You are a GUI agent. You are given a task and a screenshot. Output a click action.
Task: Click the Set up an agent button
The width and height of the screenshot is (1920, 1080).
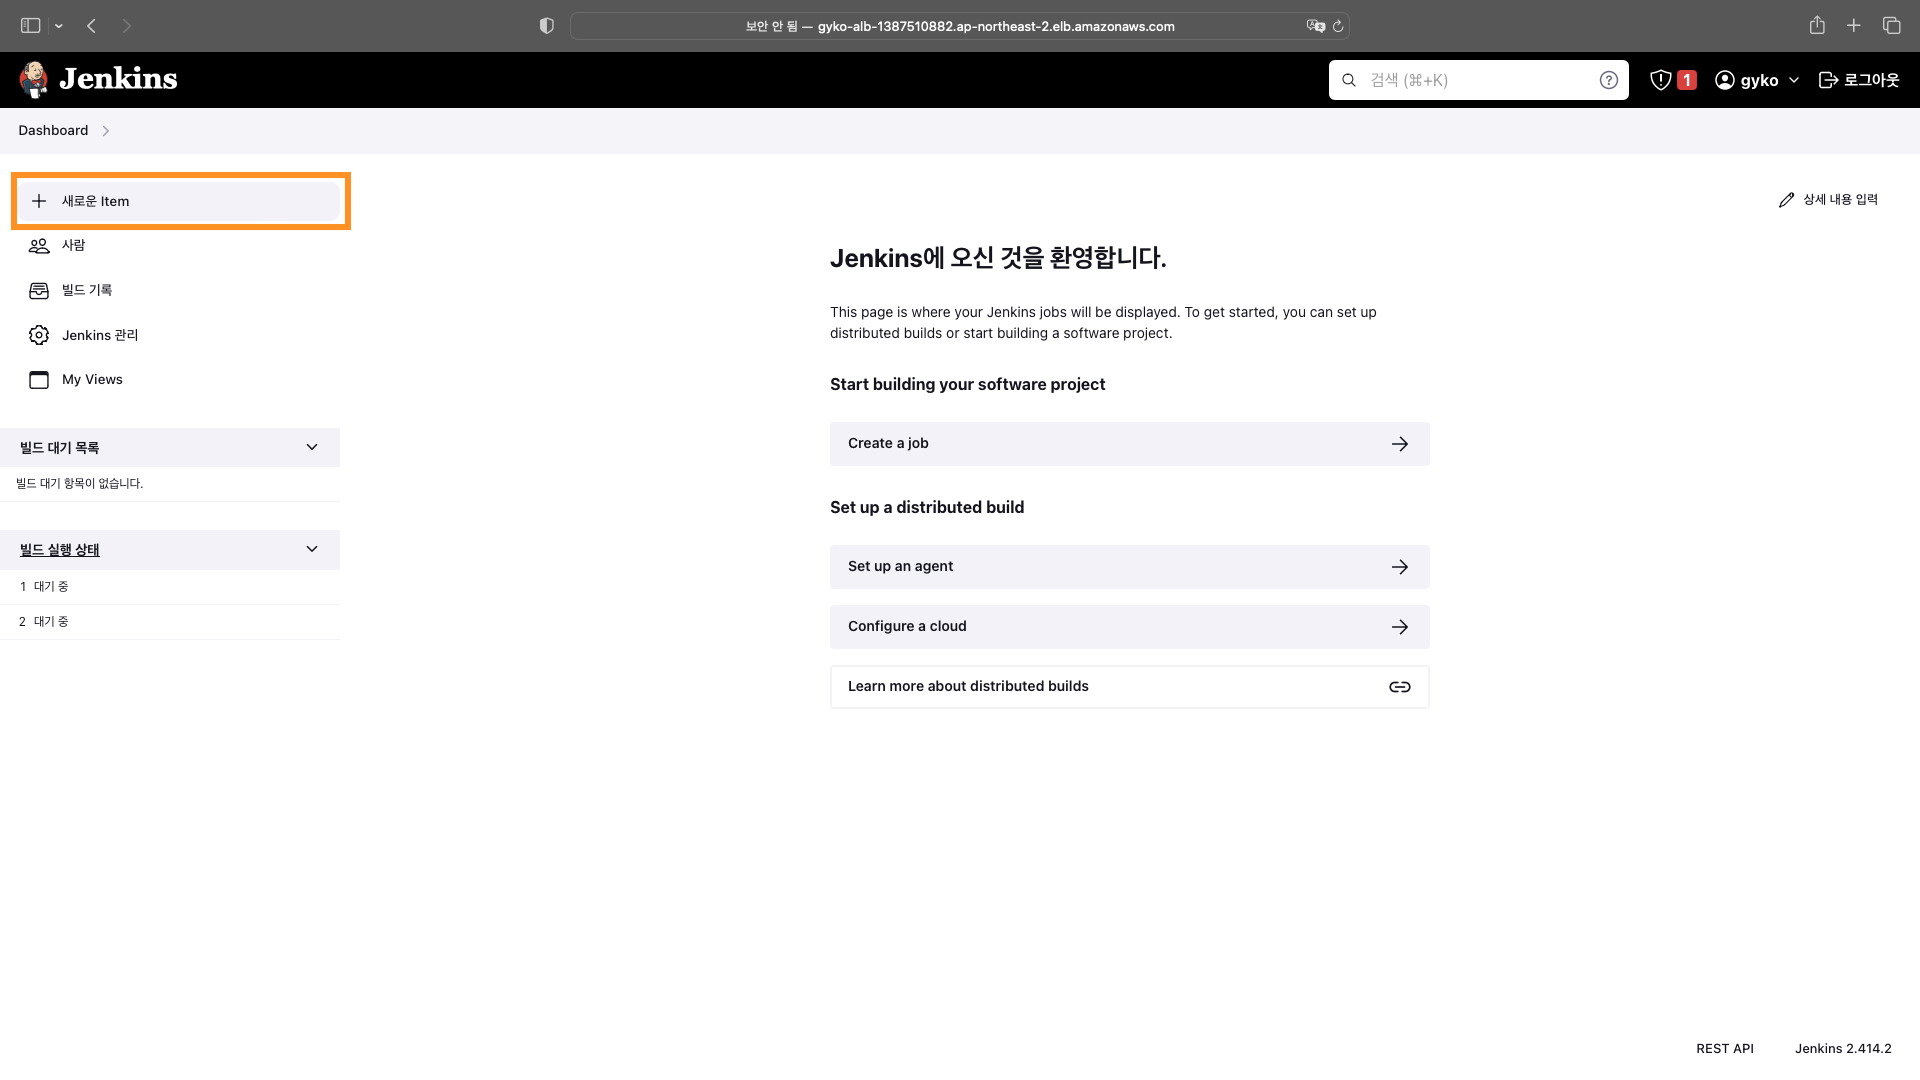(1130, 567)
